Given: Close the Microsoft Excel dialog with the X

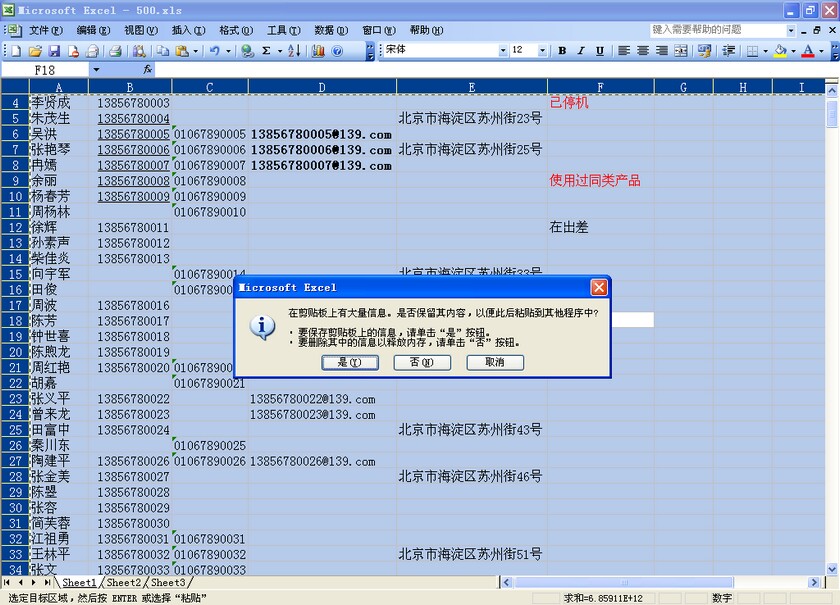Looking at the screenshot, I should [599, 288].
